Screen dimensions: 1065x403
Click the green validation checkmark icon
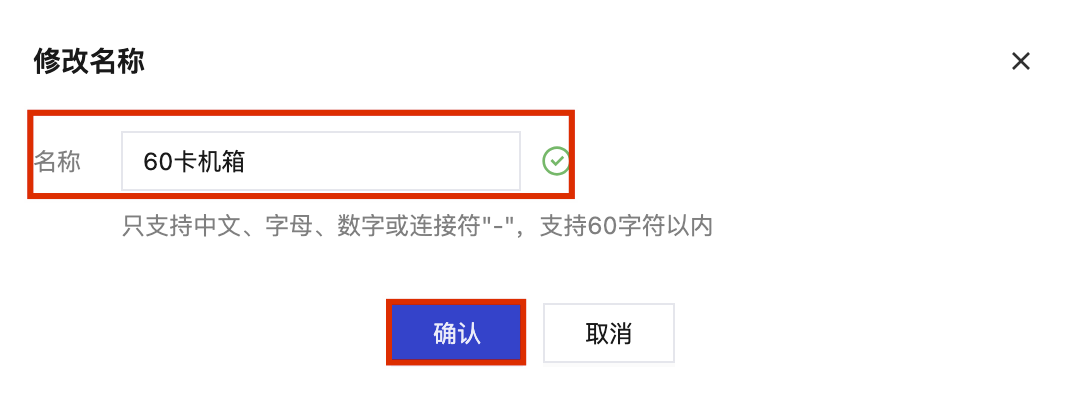tap(556, 161)
